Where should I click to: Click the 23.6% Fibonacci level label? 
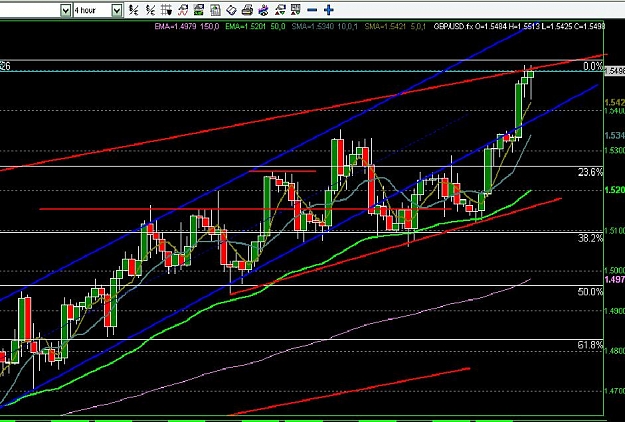[591, 172]
